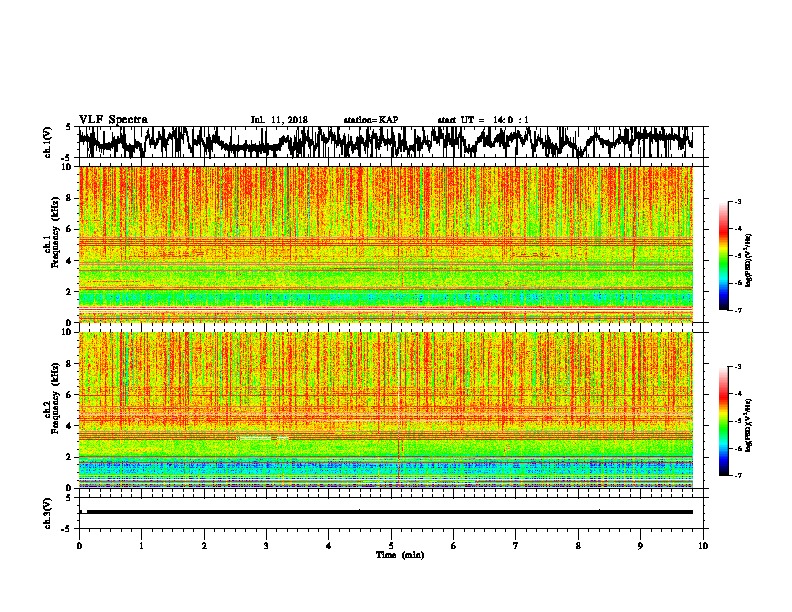Click the "6" kHz tick of ch.2 spectrogram

coord(71,395)
